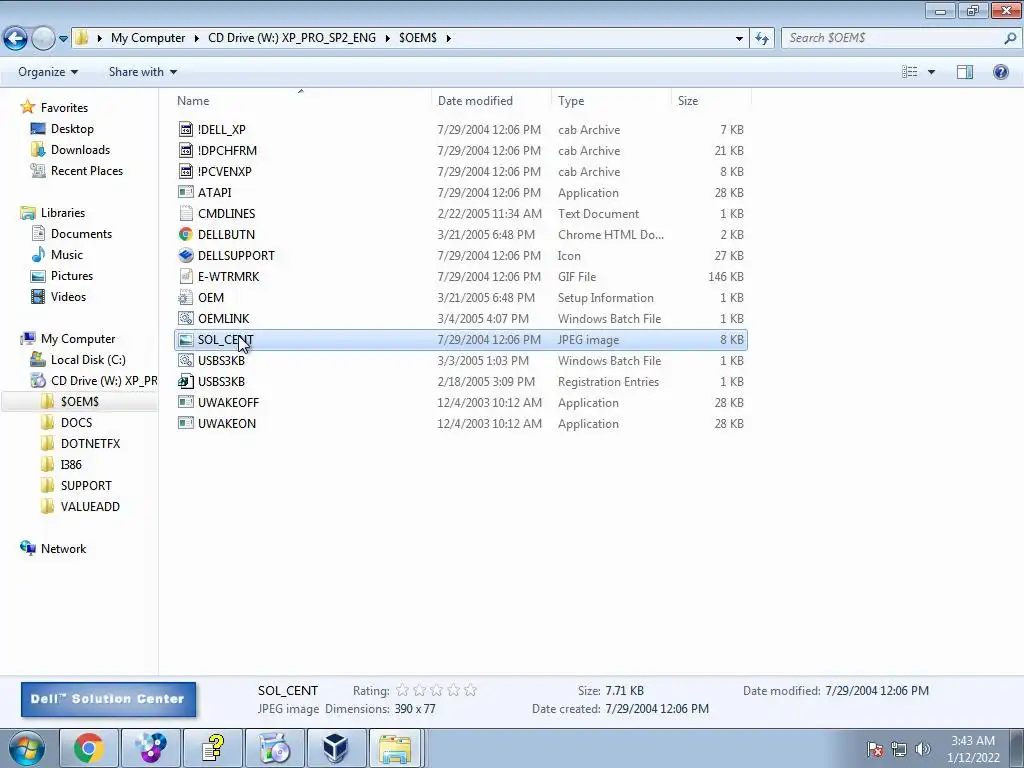Screen dimensions: 1024x768
Task: Open the Start menu orb
Action: (x=27, y=748)
